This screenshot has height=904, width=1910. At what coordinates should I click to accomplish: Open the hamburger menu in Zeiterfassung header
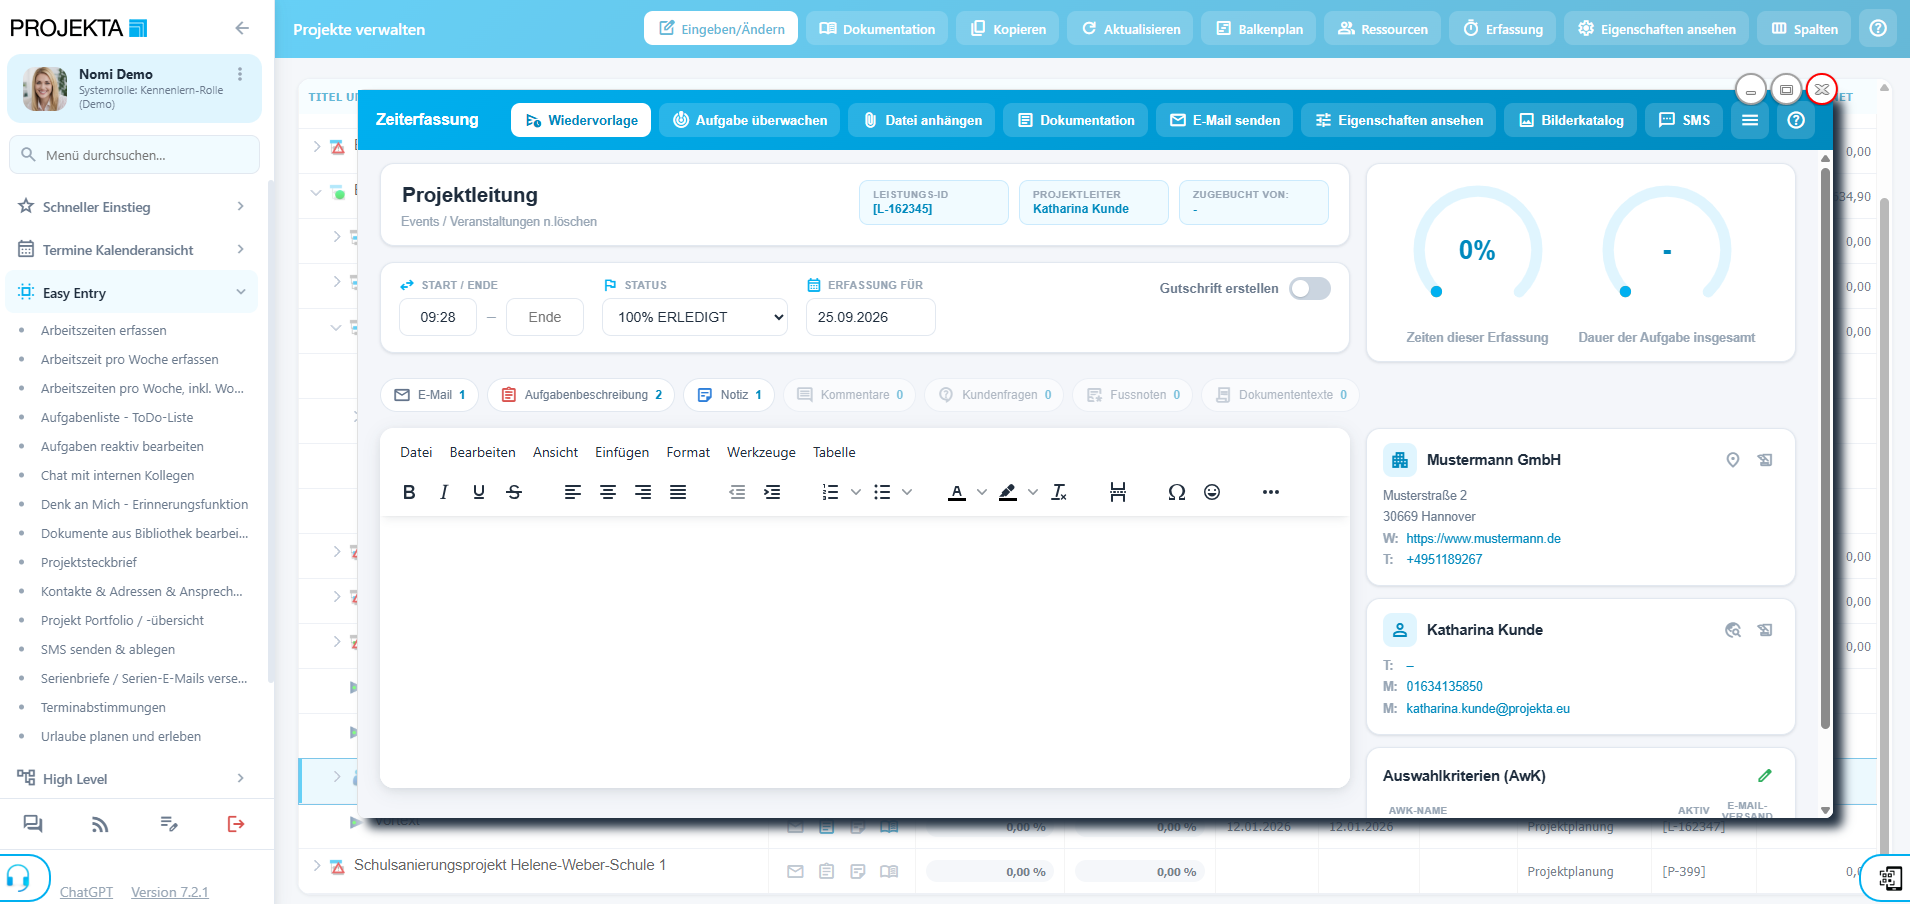pos(1750,120)
